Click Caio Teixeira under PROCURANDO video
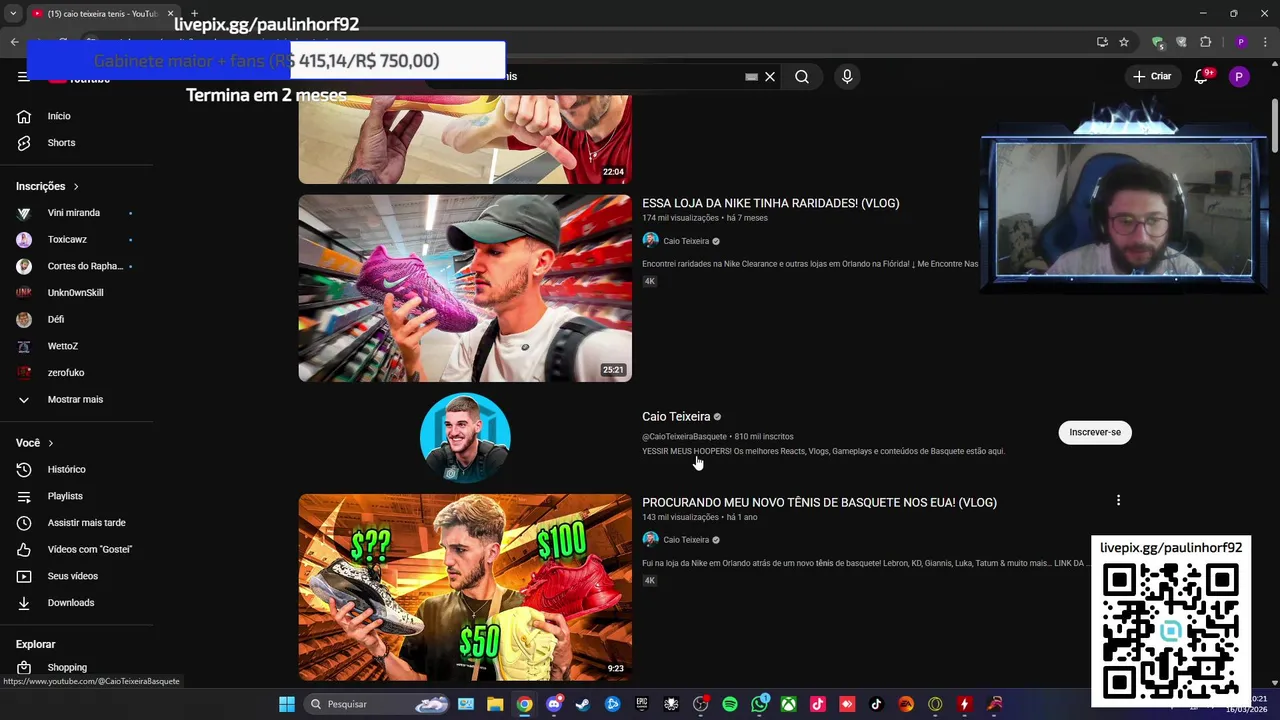This screenshot has width=1280, height=720. pyautogui.click(x=686, y=540)
